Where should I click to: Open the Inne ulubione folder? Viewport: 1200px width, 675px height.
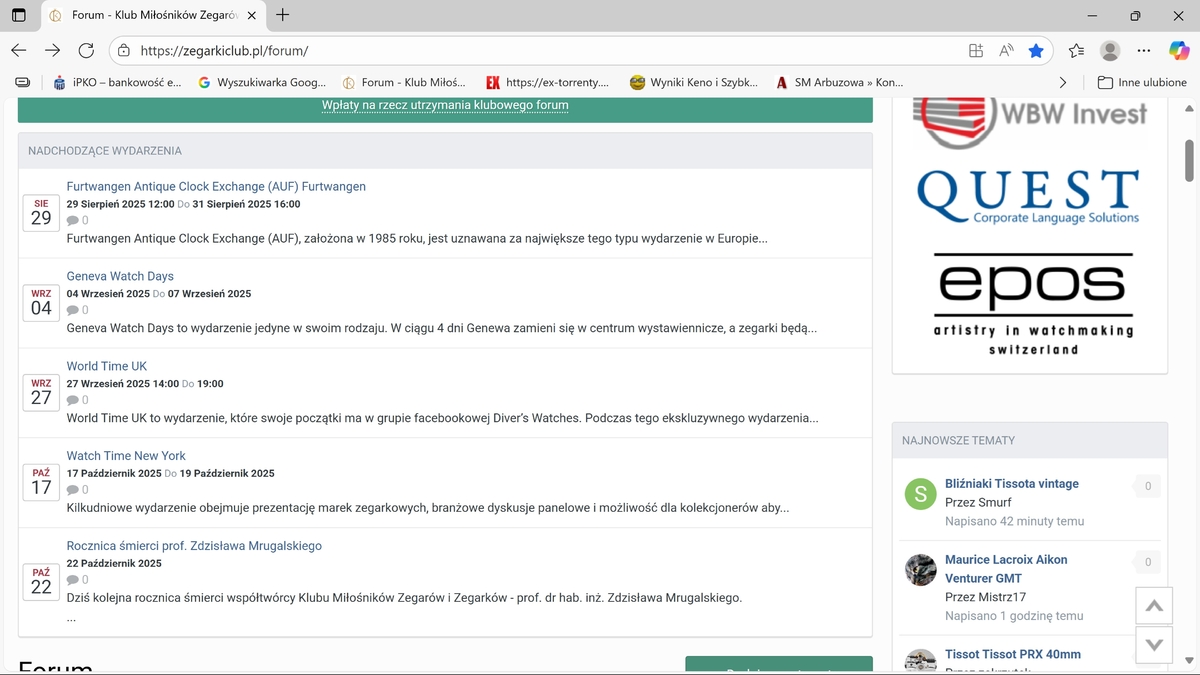1141,82
